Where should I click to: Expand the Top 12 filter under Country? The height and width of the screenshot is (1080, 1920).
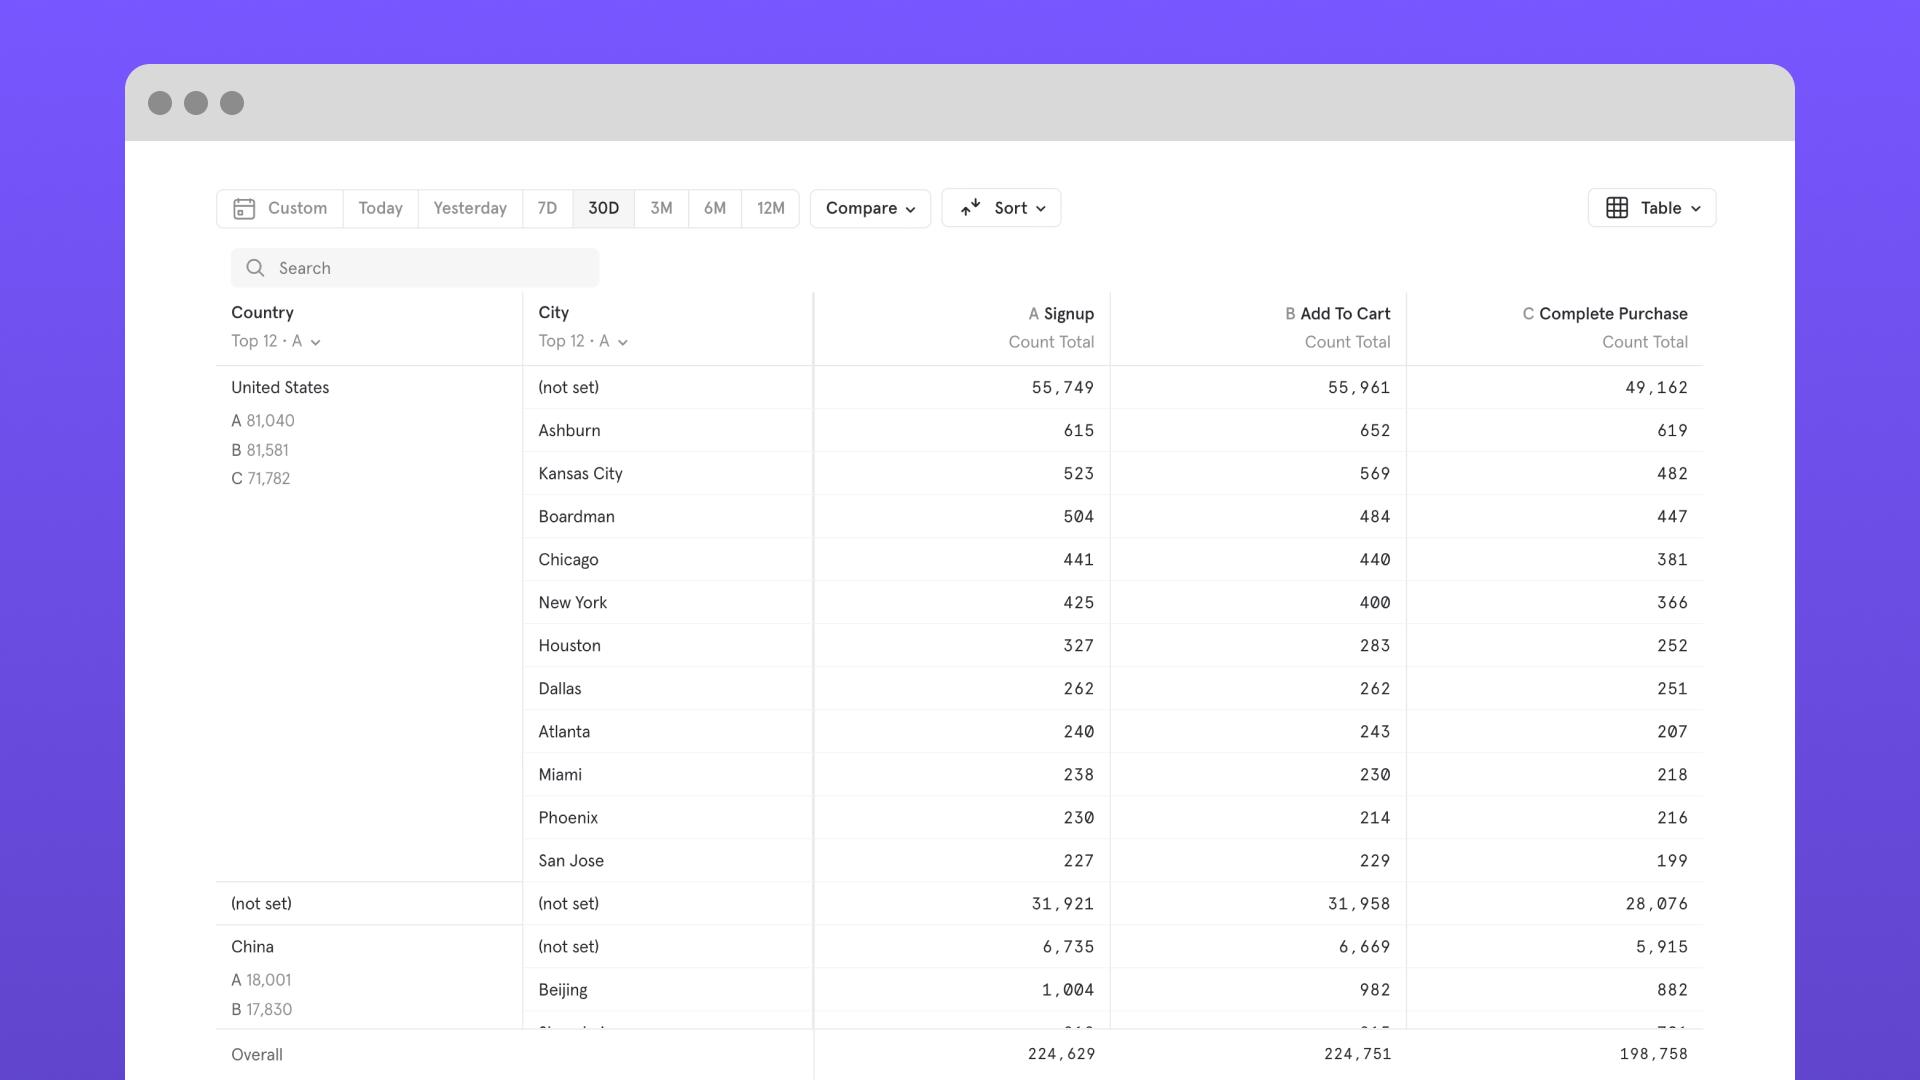click(x=277, y=341)
